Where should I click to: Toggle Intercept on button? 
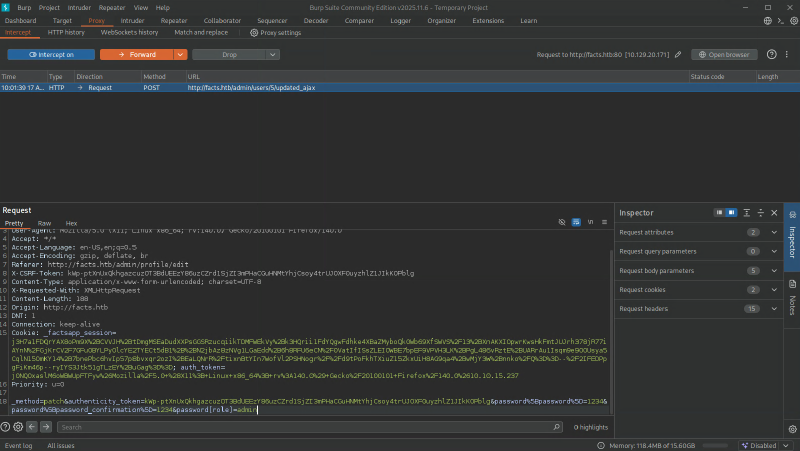[51, 55]
